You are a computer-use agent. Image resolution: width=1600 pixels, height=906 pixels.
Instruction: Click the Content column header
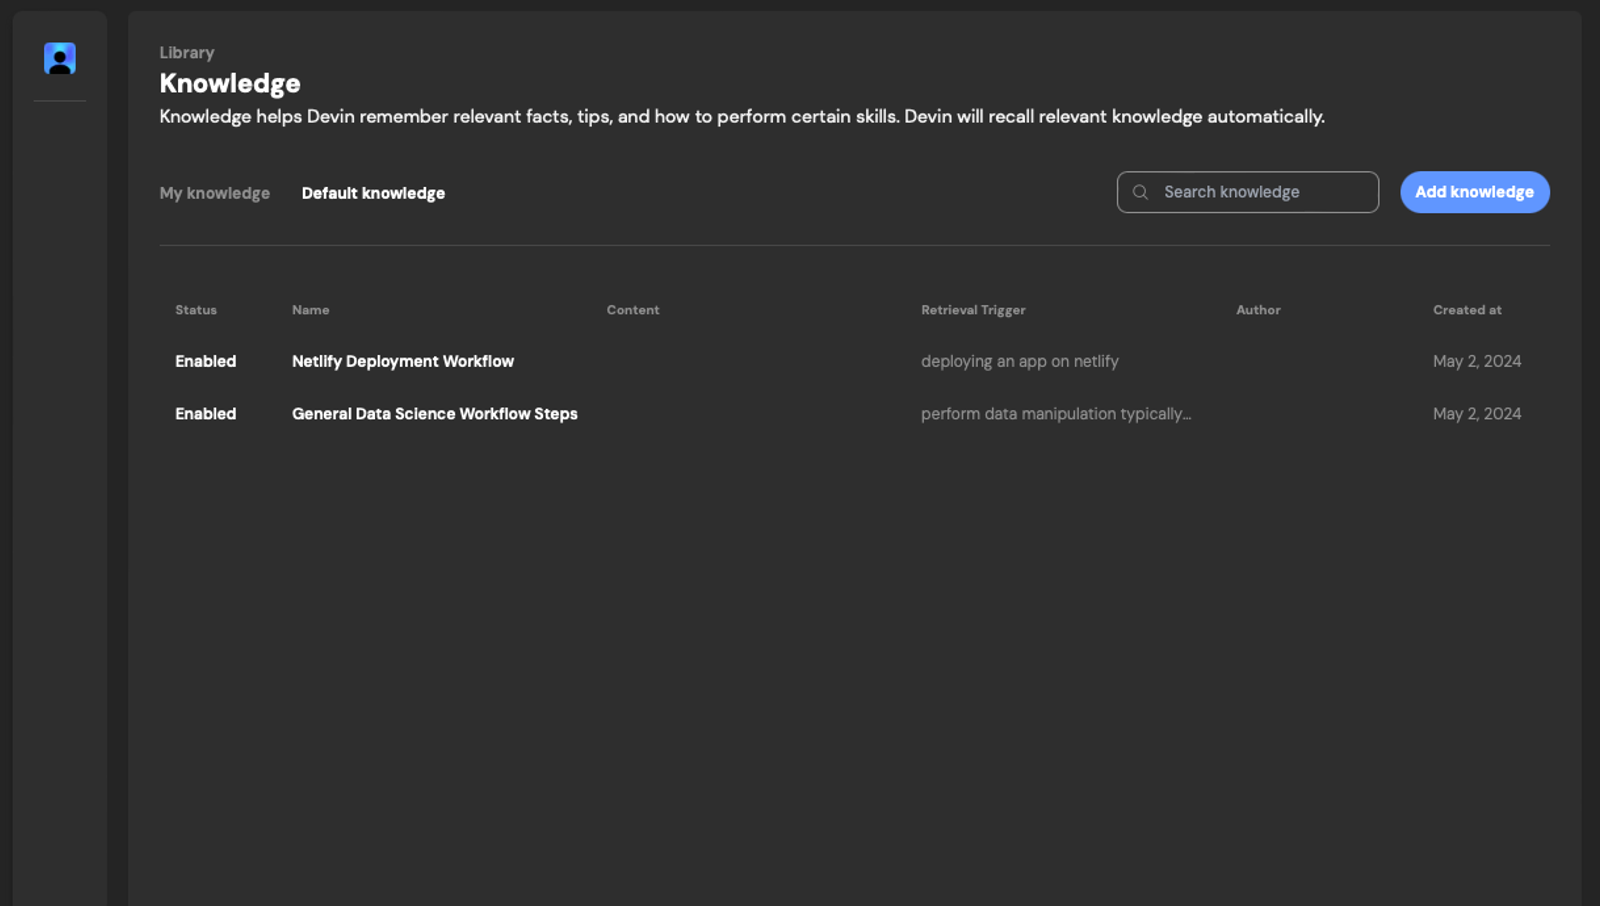632,310
